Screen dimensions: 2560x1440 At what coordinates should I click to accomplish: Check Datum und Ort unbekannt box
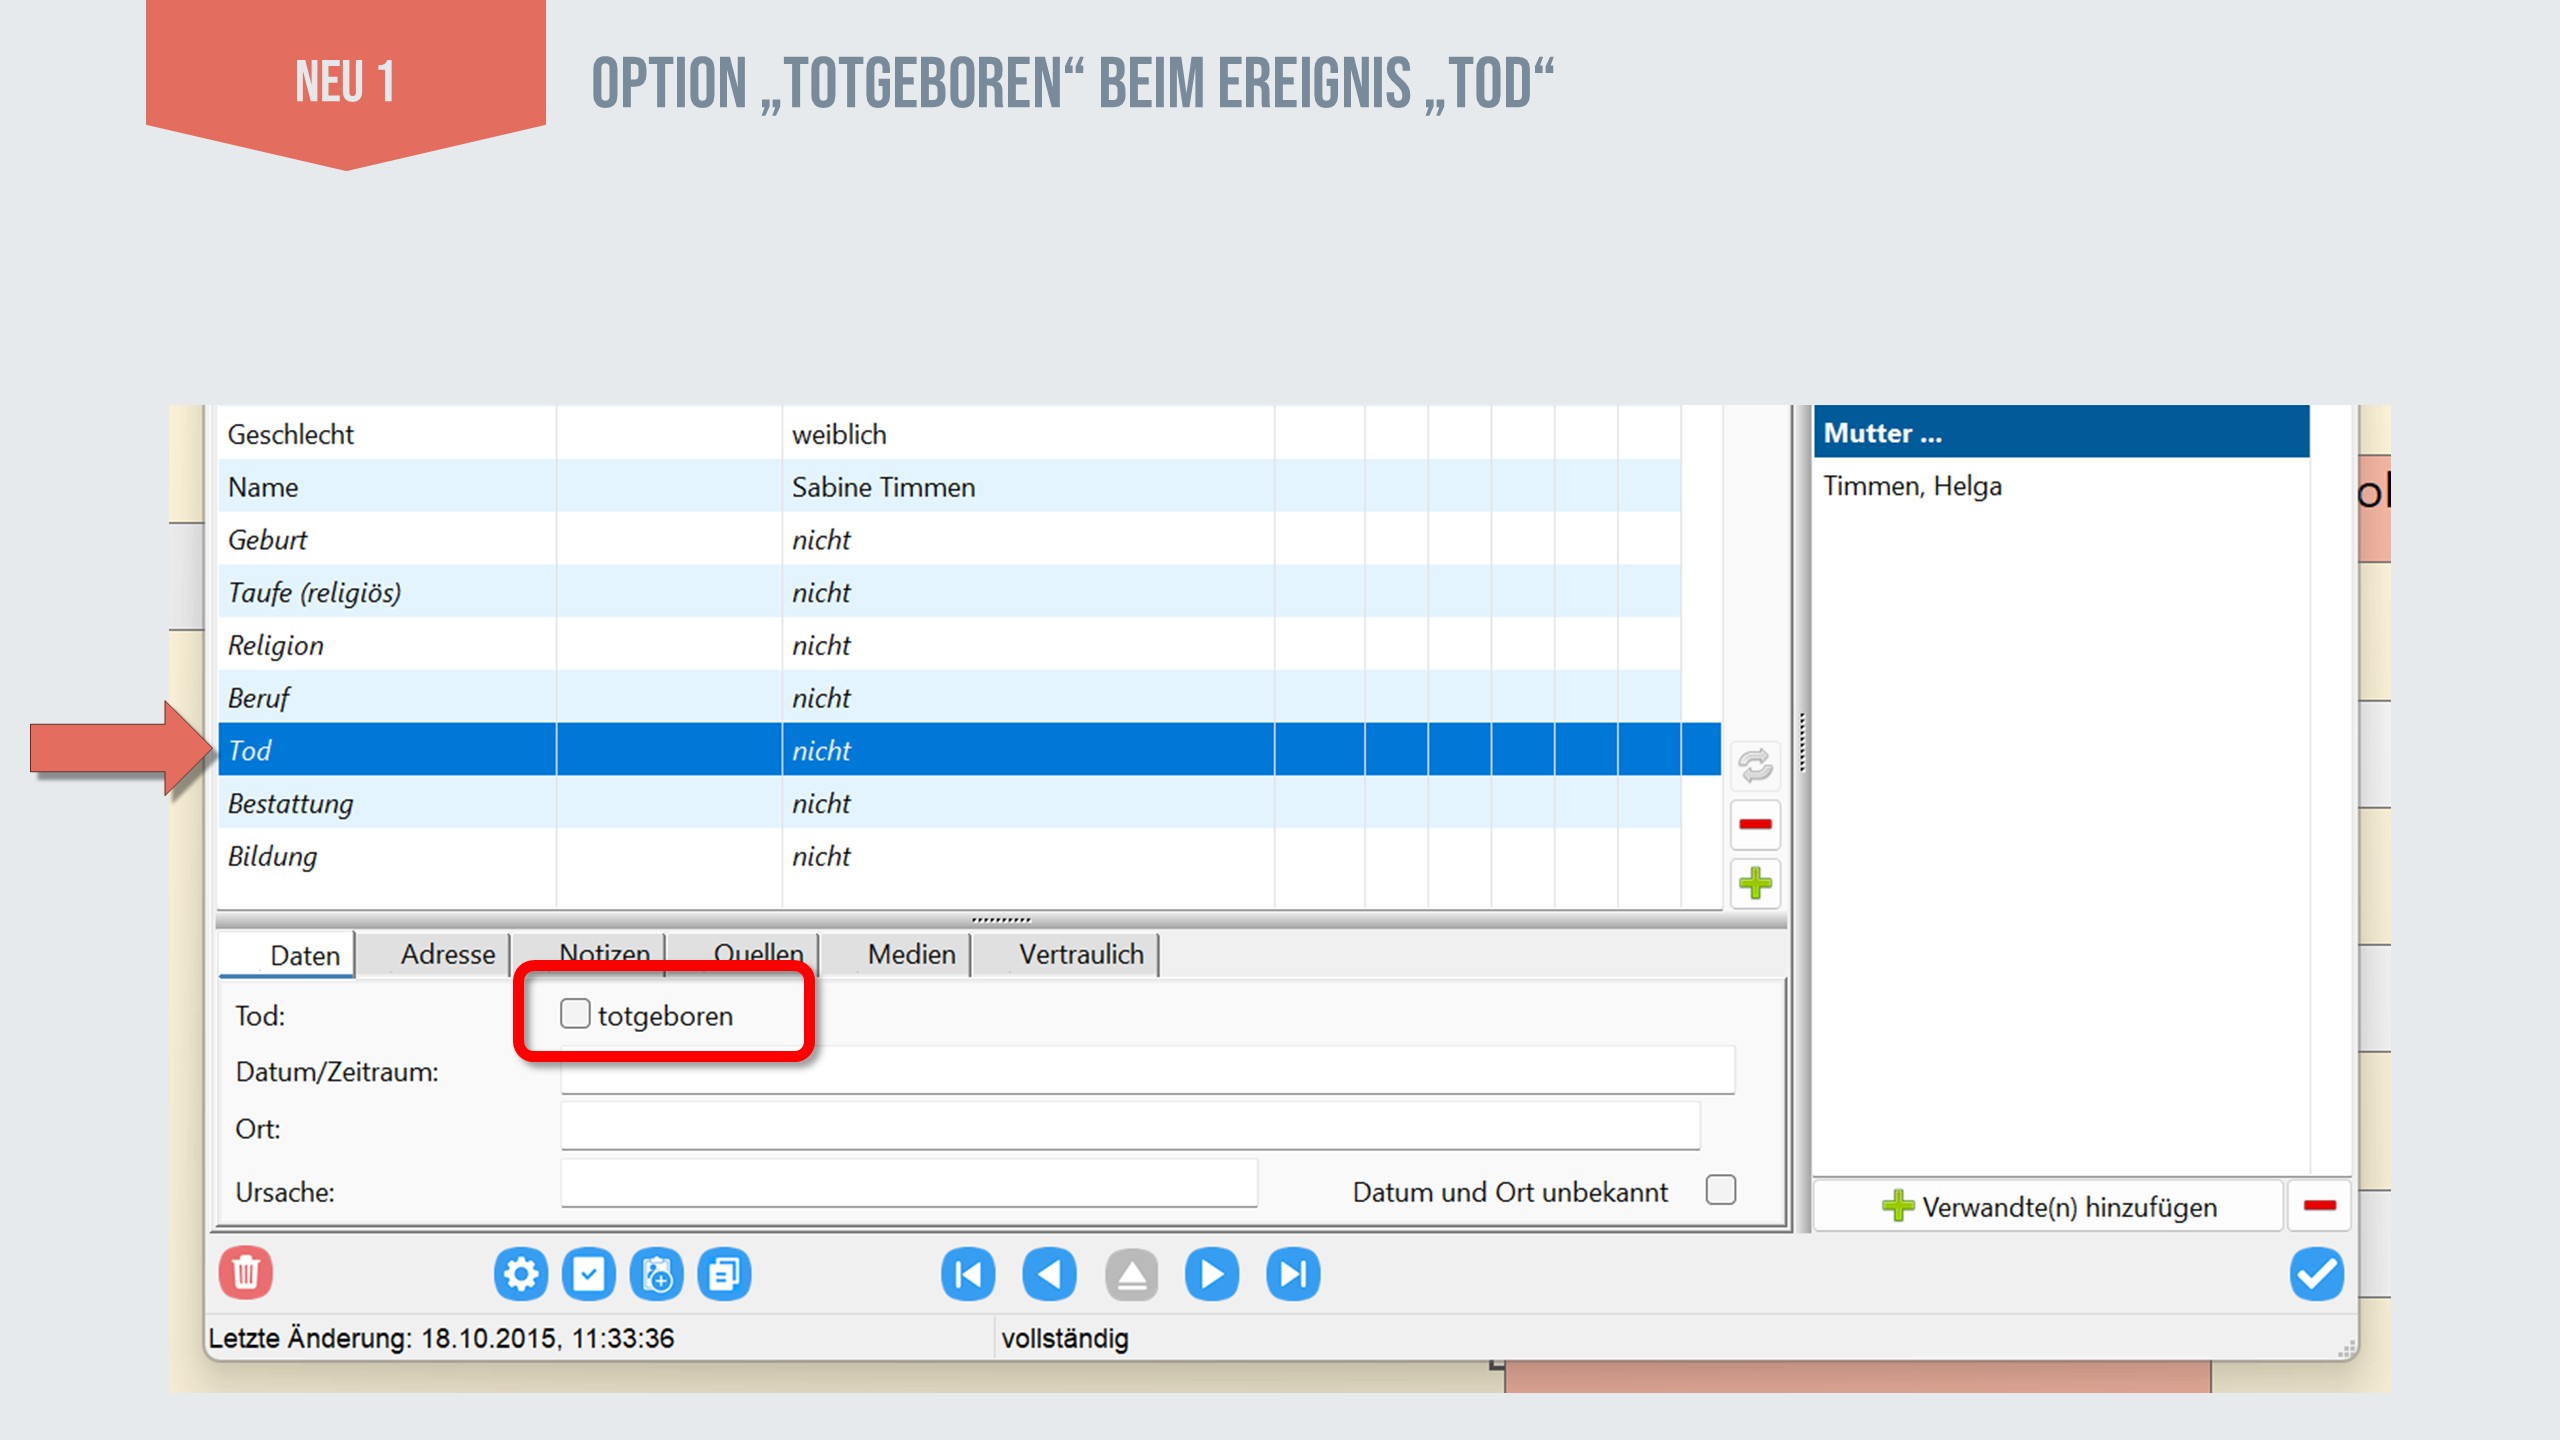(x=1720, y=1190)
